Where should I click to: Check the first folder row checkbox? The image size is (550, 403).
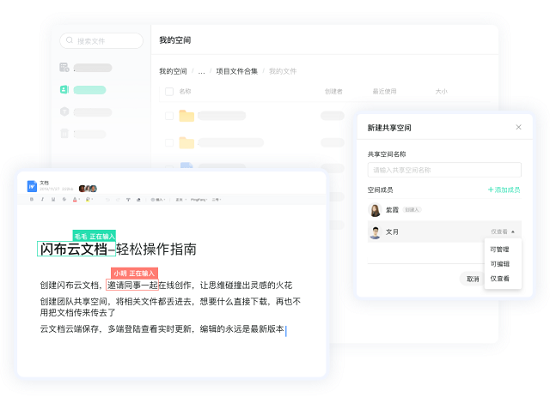tap(169, 116)
